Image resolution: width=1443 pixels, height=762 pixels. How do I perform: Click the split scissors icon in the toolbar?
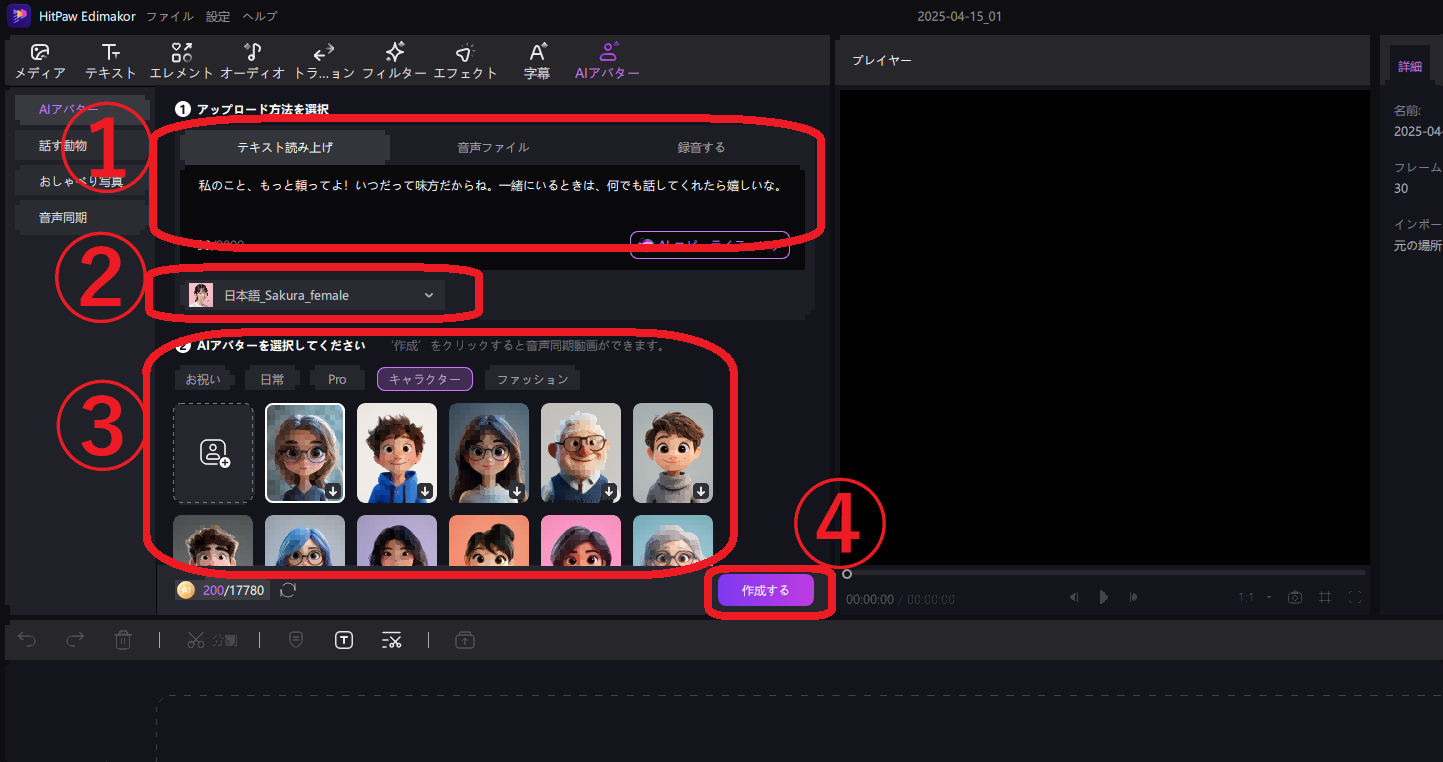pyautogui.click(x=198, y=639)
